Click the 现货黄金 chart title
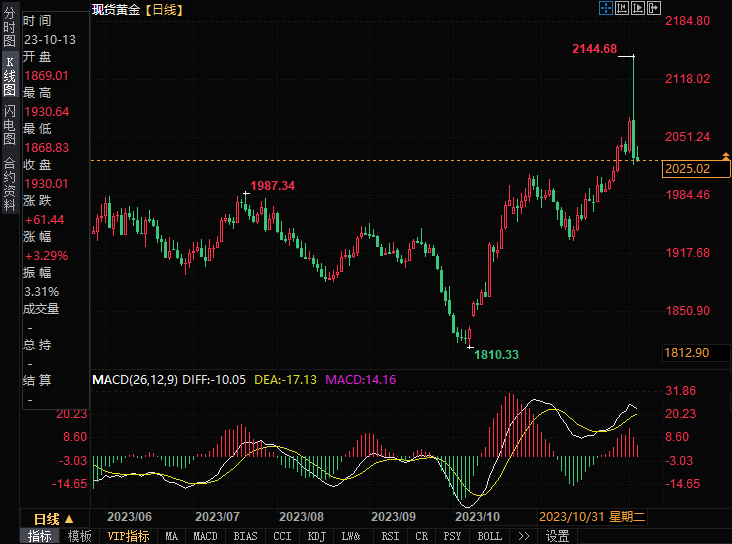The width and height of the screenshot is (732, 544). (x=116, y=9)
